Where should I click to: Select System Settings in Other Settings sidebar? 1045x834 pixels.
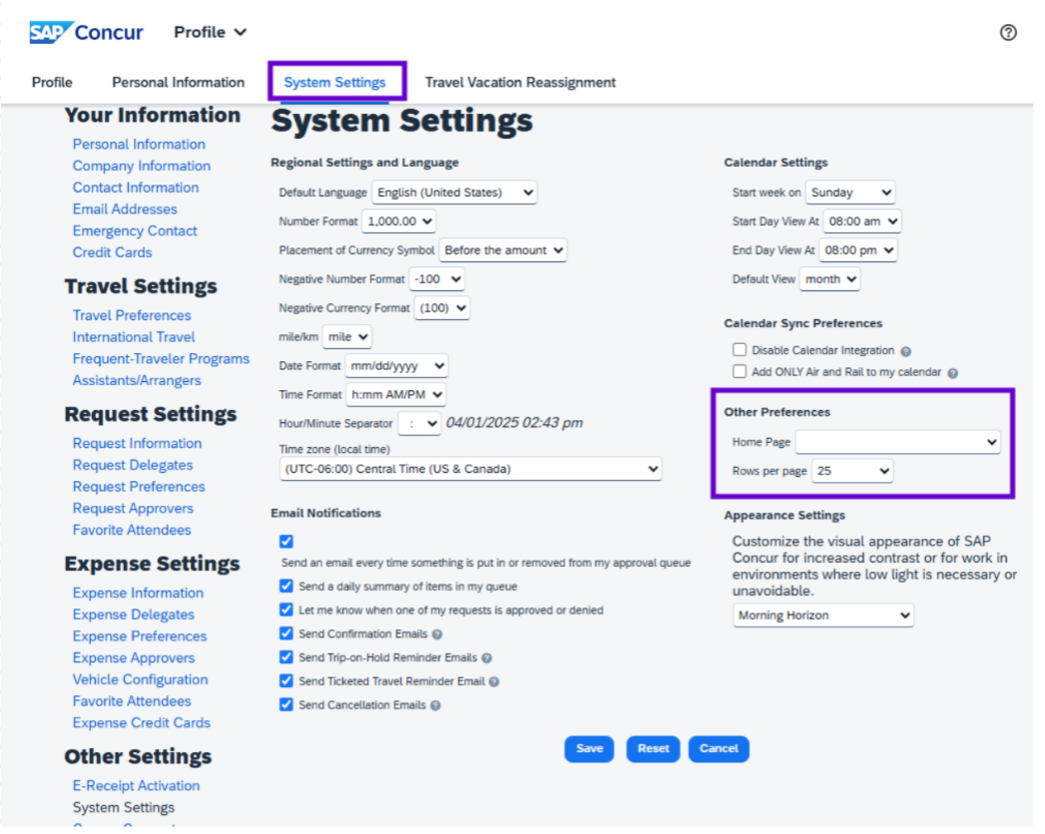coord(123,808)
